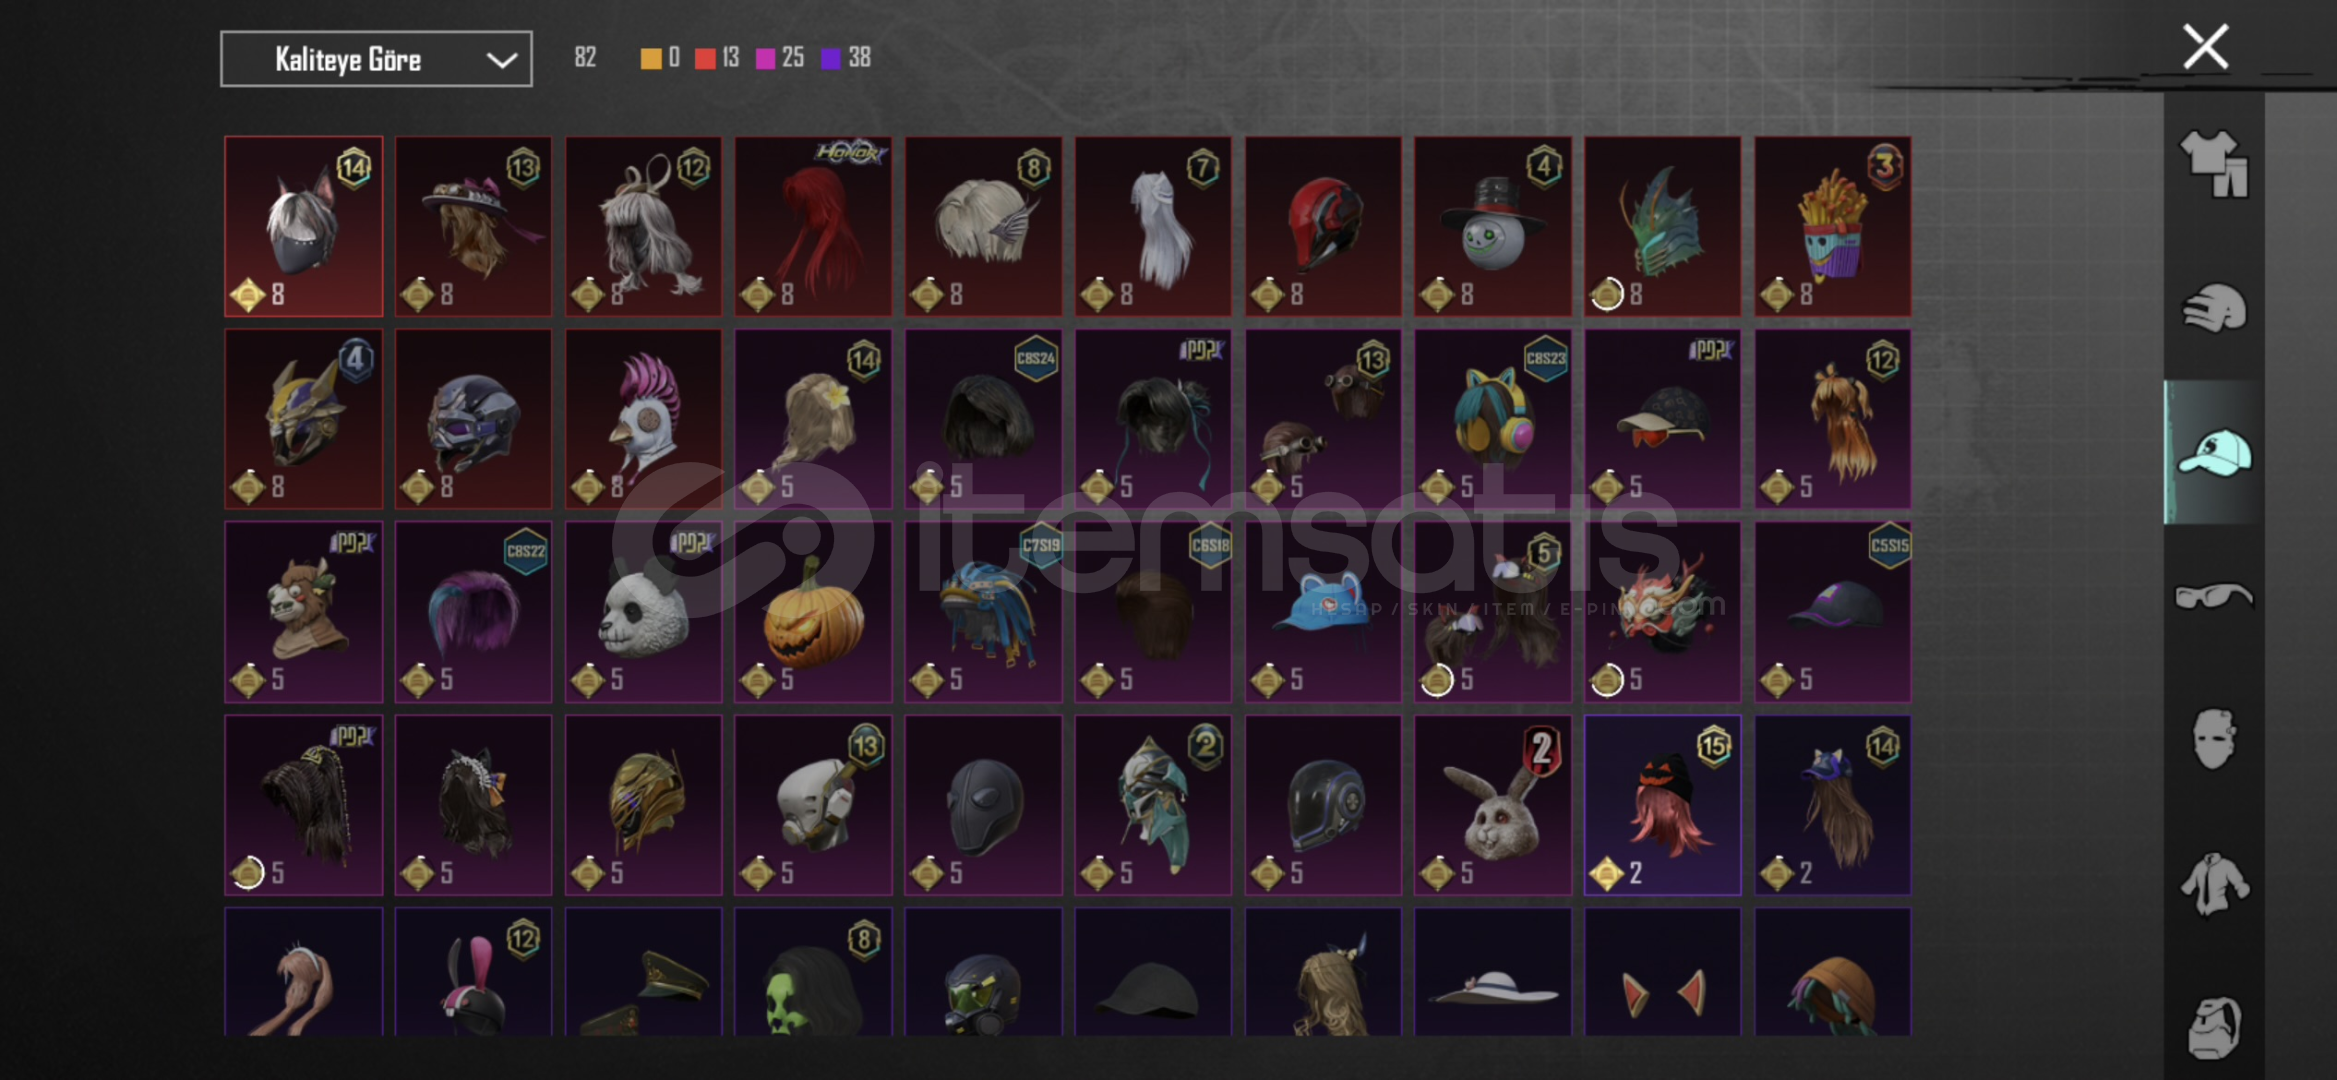Select the french fries headwear item
Image resolution: width=2337 pixels, height=1080 pixels.
click(1832, 226)
